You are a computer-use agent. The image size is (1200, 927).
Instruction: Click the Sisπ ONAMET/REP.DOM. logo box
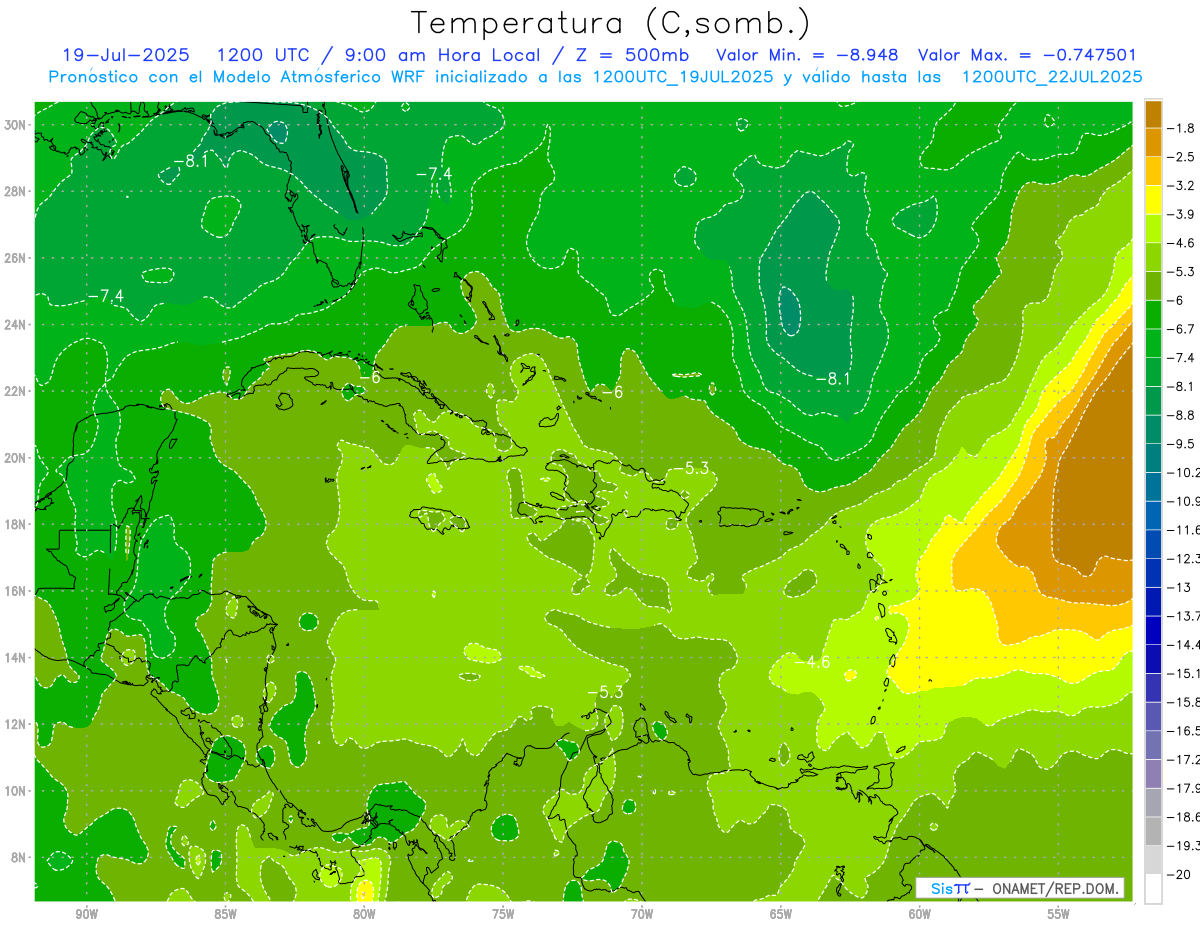(x=1020, y=888)
